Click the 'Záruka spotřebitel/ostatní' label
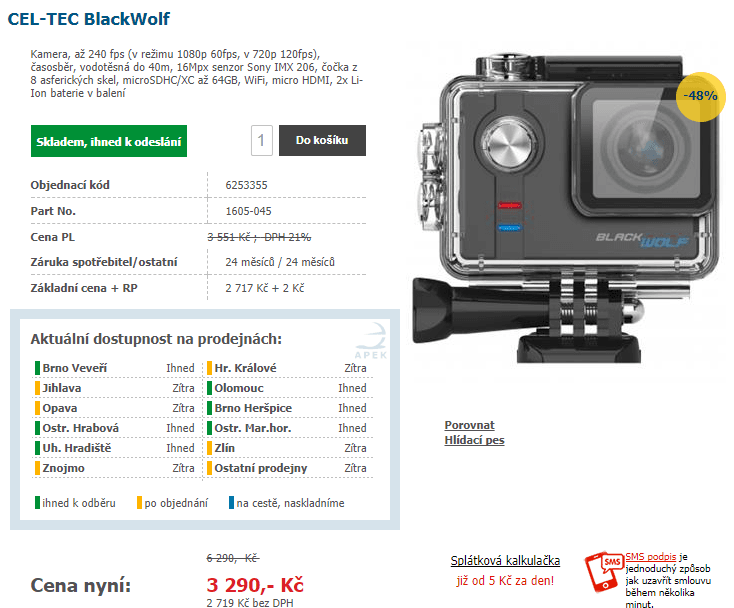The height and width of the screenshot is (608, 734). (104, 262)
